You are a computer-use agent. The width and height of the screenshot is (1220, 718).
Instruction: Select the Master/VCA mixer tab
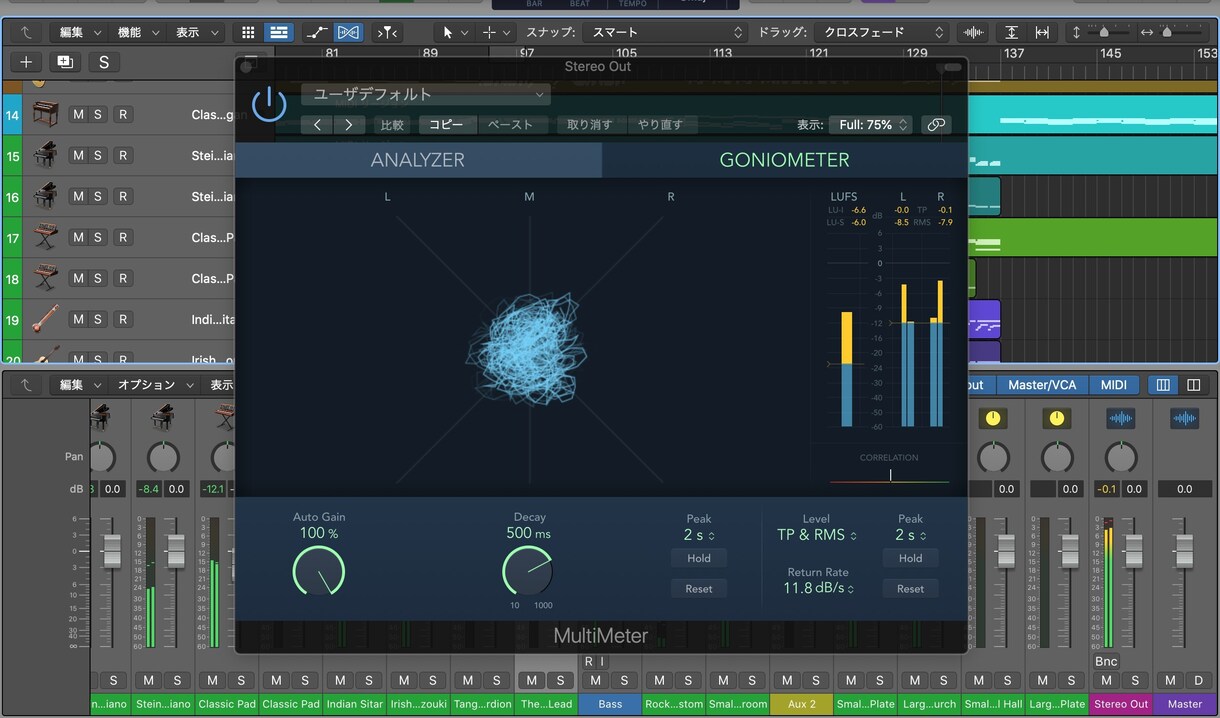[1042, 385]
